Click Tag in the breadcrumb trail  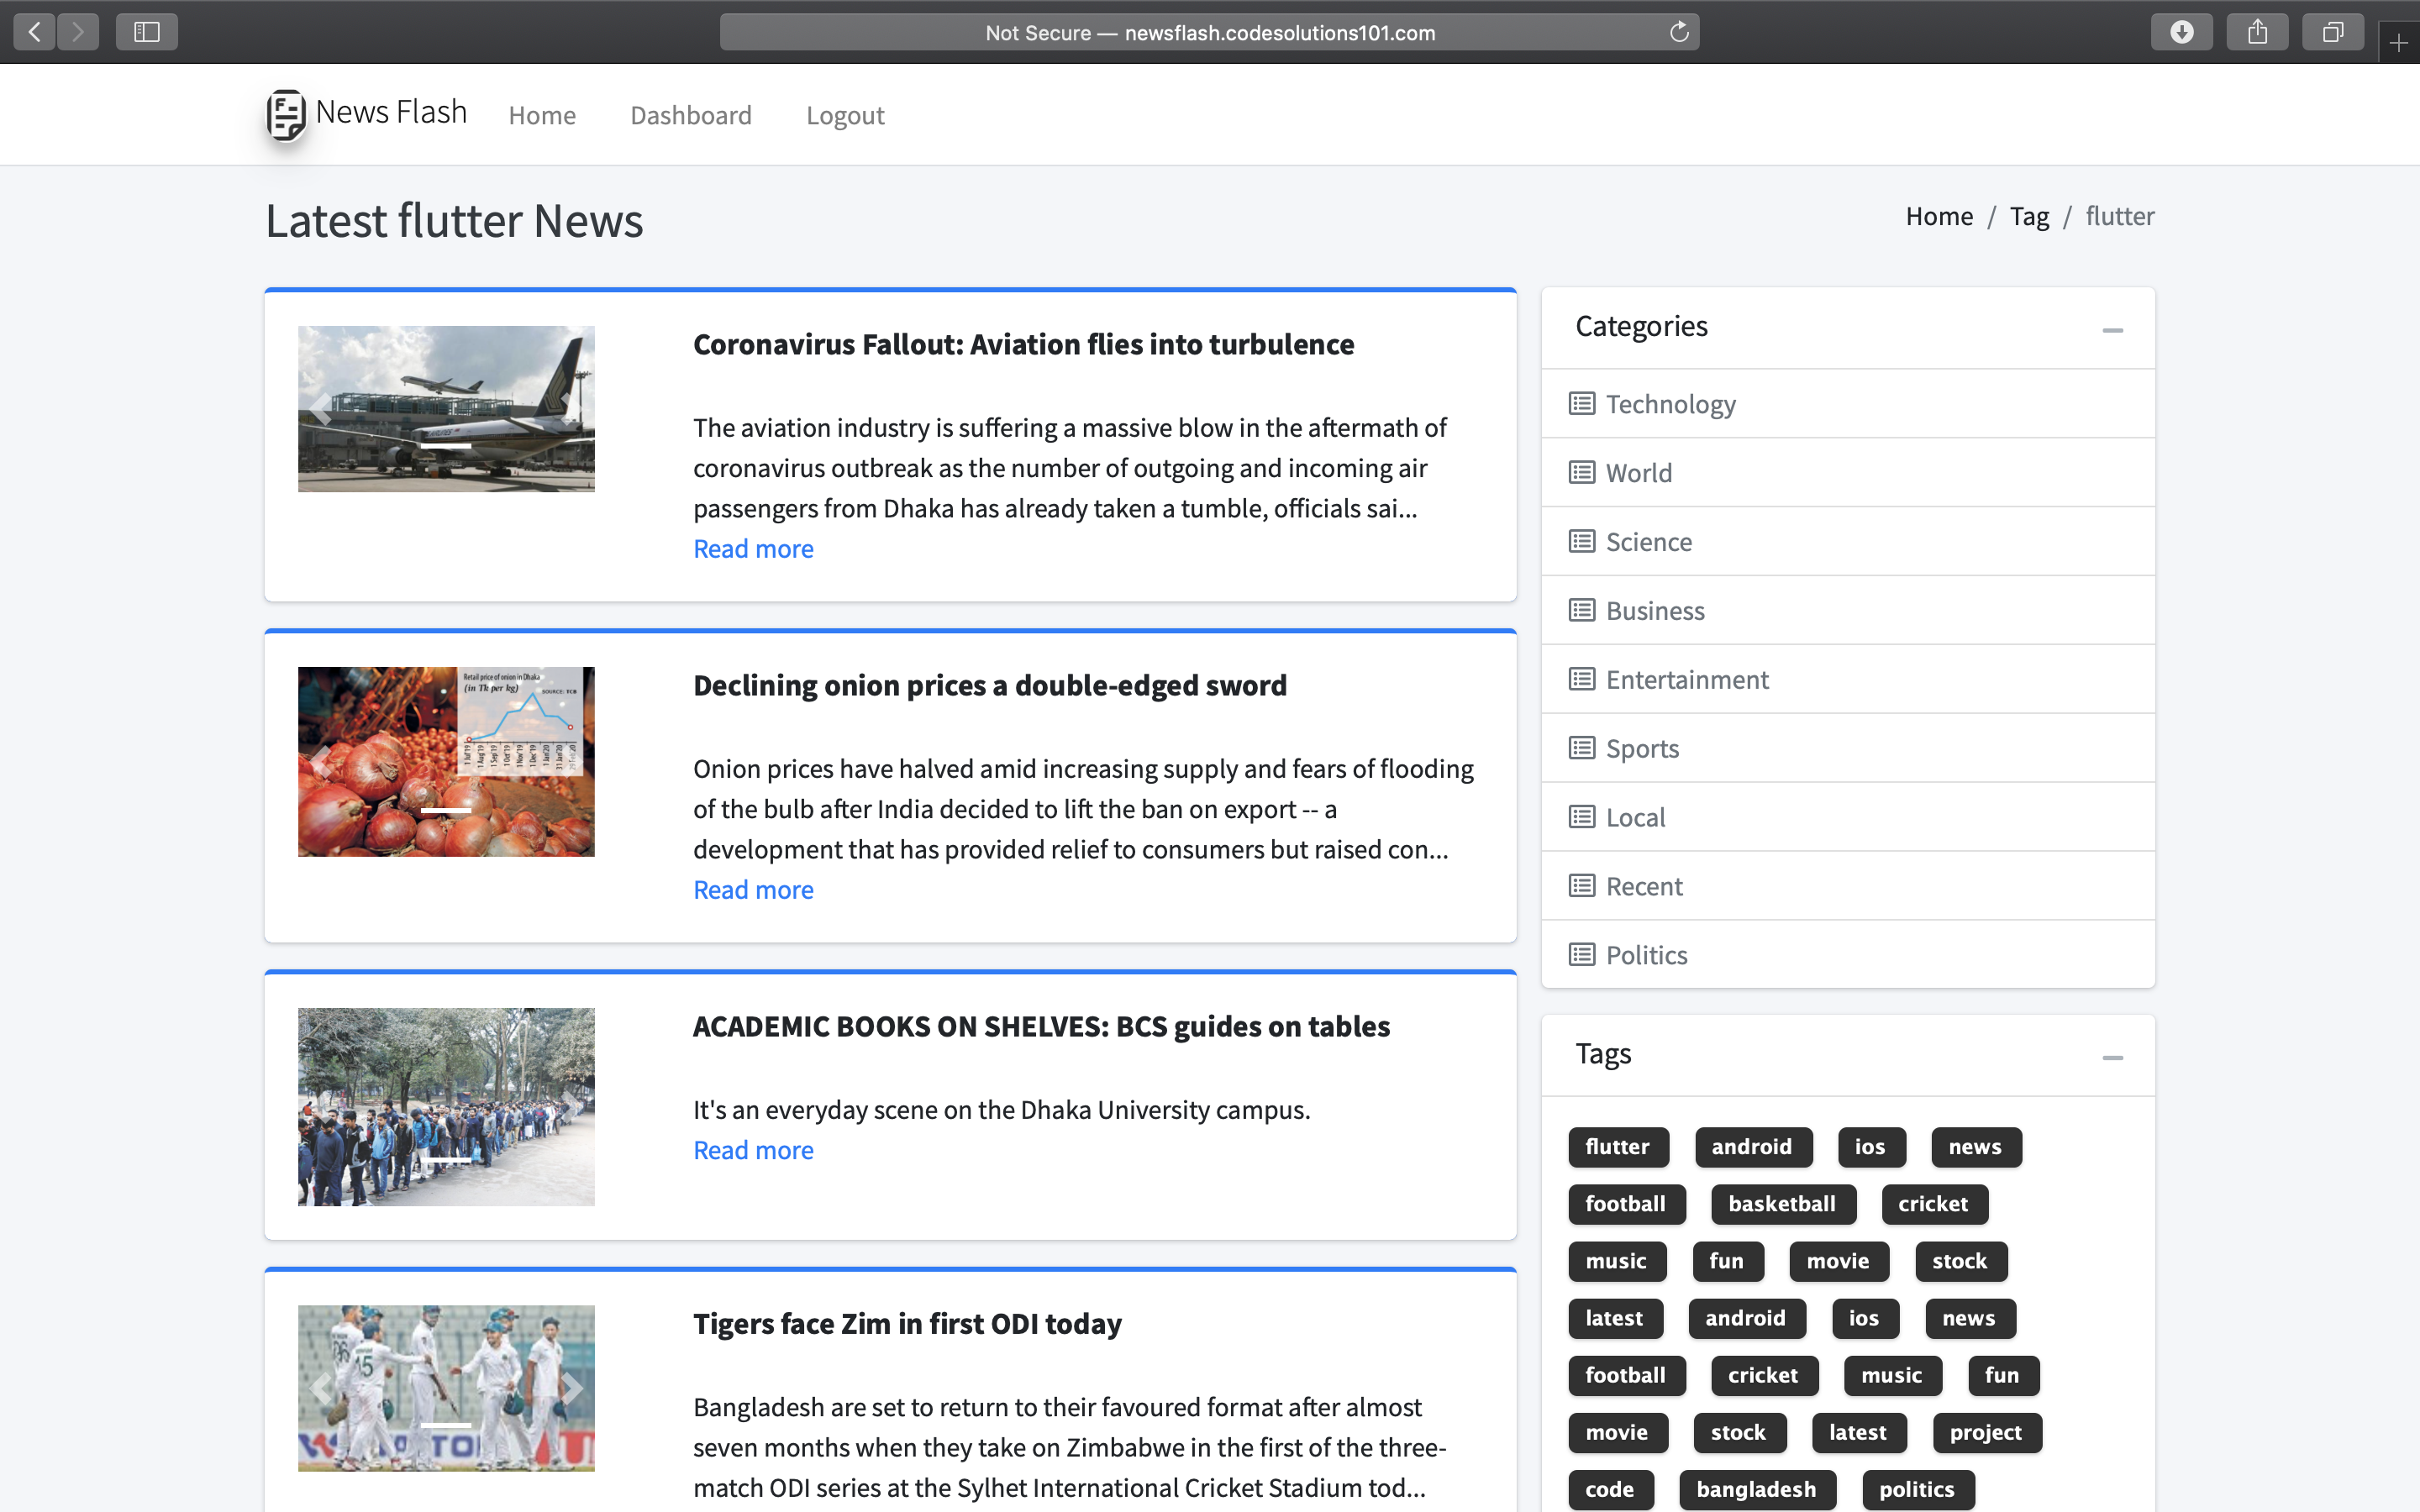(2030, 215)
